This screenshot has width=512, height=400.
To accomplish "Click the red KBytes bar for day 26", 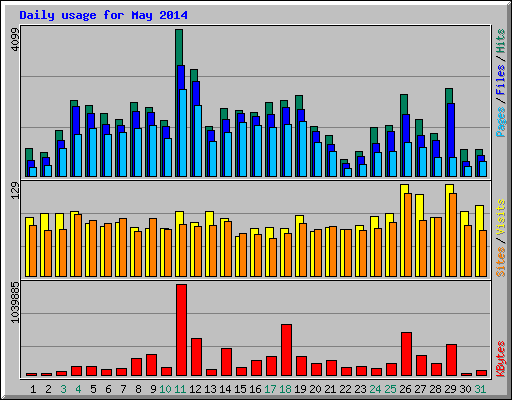I will [x=407, y=354].
